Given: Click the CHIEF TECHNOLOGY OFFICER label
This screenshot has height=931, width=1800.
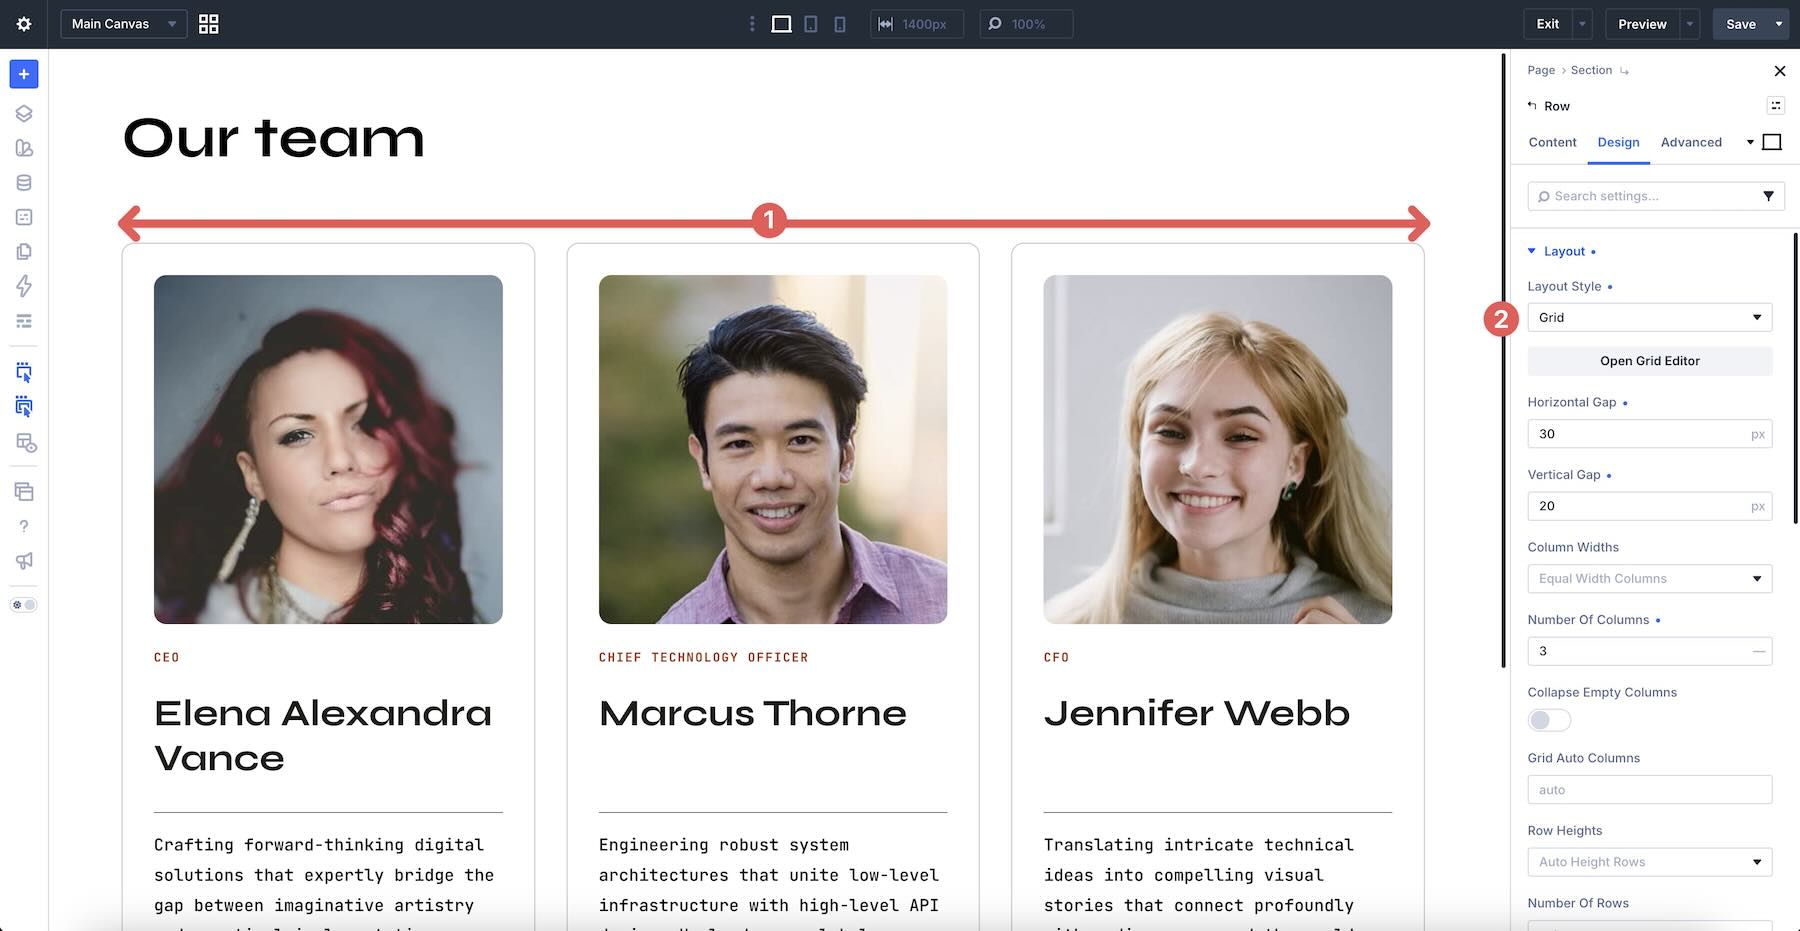Looking at the screenshot, I should pos(704,657).
